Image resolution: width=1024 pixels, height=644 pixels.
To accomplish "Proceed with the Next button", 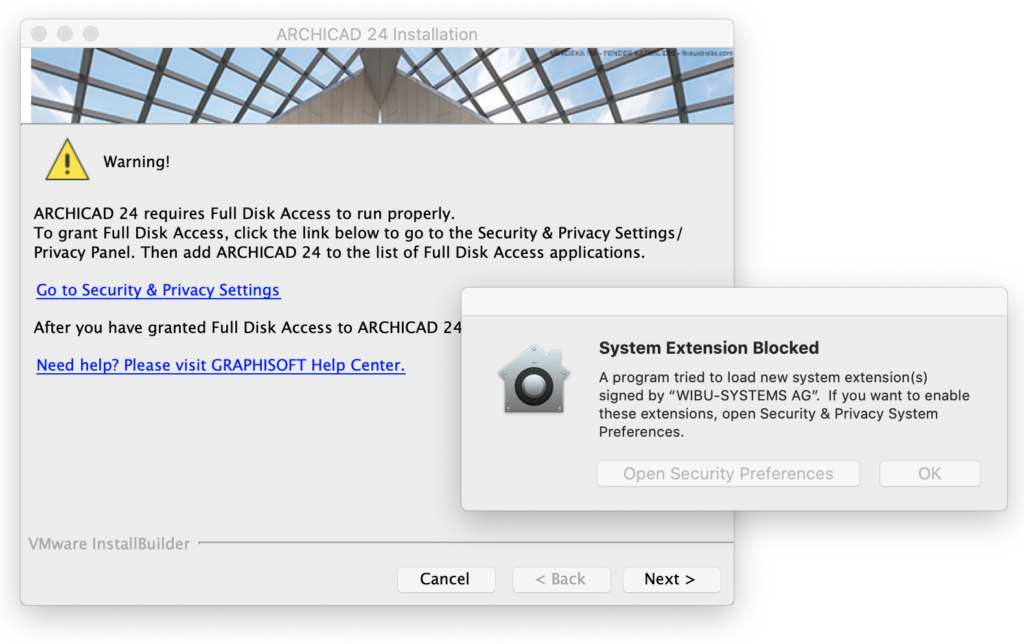I will coord(670,579).
